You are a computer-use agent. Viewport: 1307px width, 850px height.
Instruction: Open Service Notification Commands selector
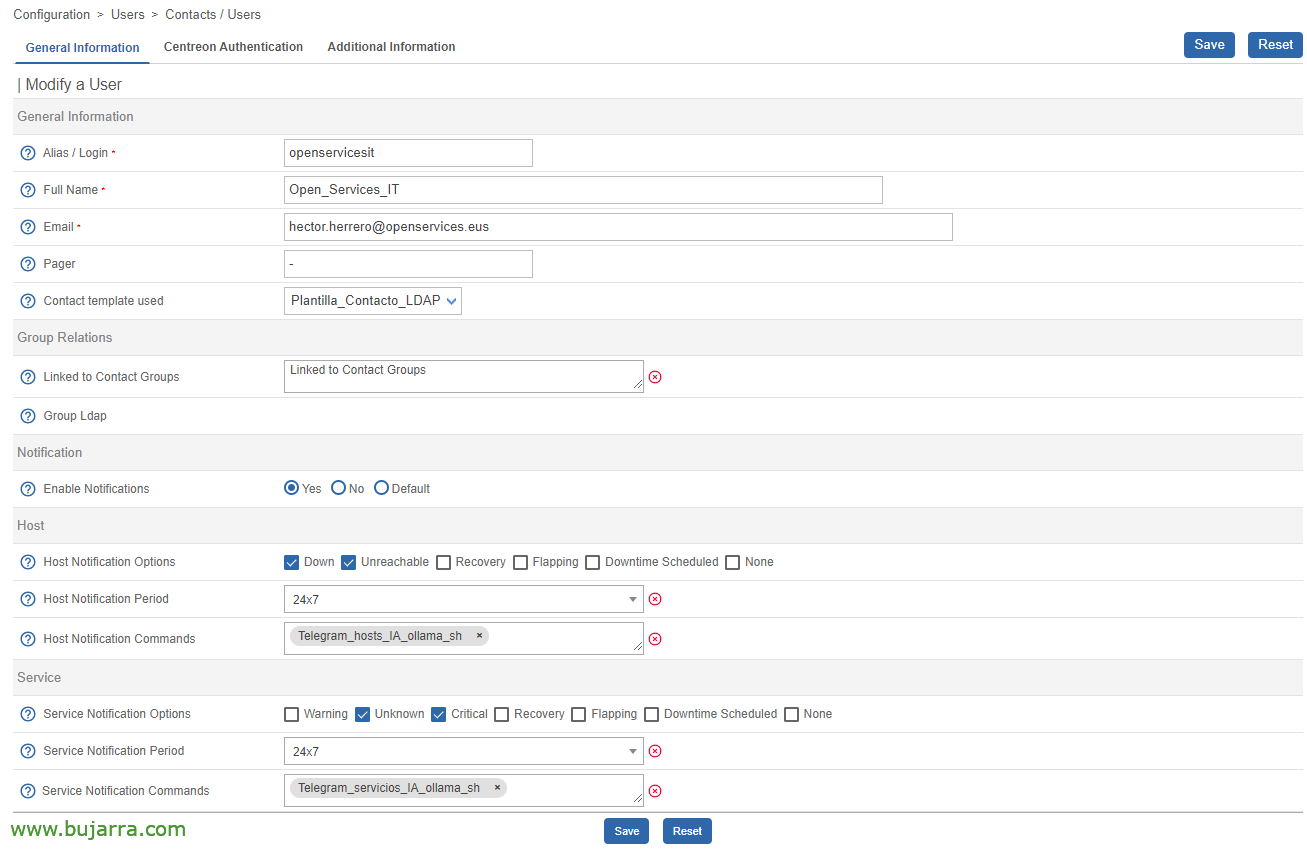(464, 791)
